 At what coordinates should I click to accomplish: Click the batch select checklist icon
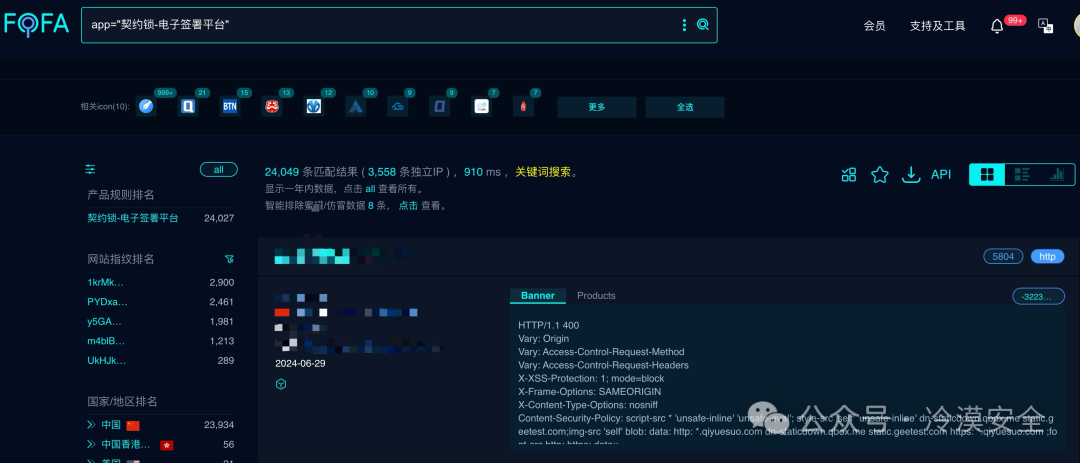click(x=849, y=174)
